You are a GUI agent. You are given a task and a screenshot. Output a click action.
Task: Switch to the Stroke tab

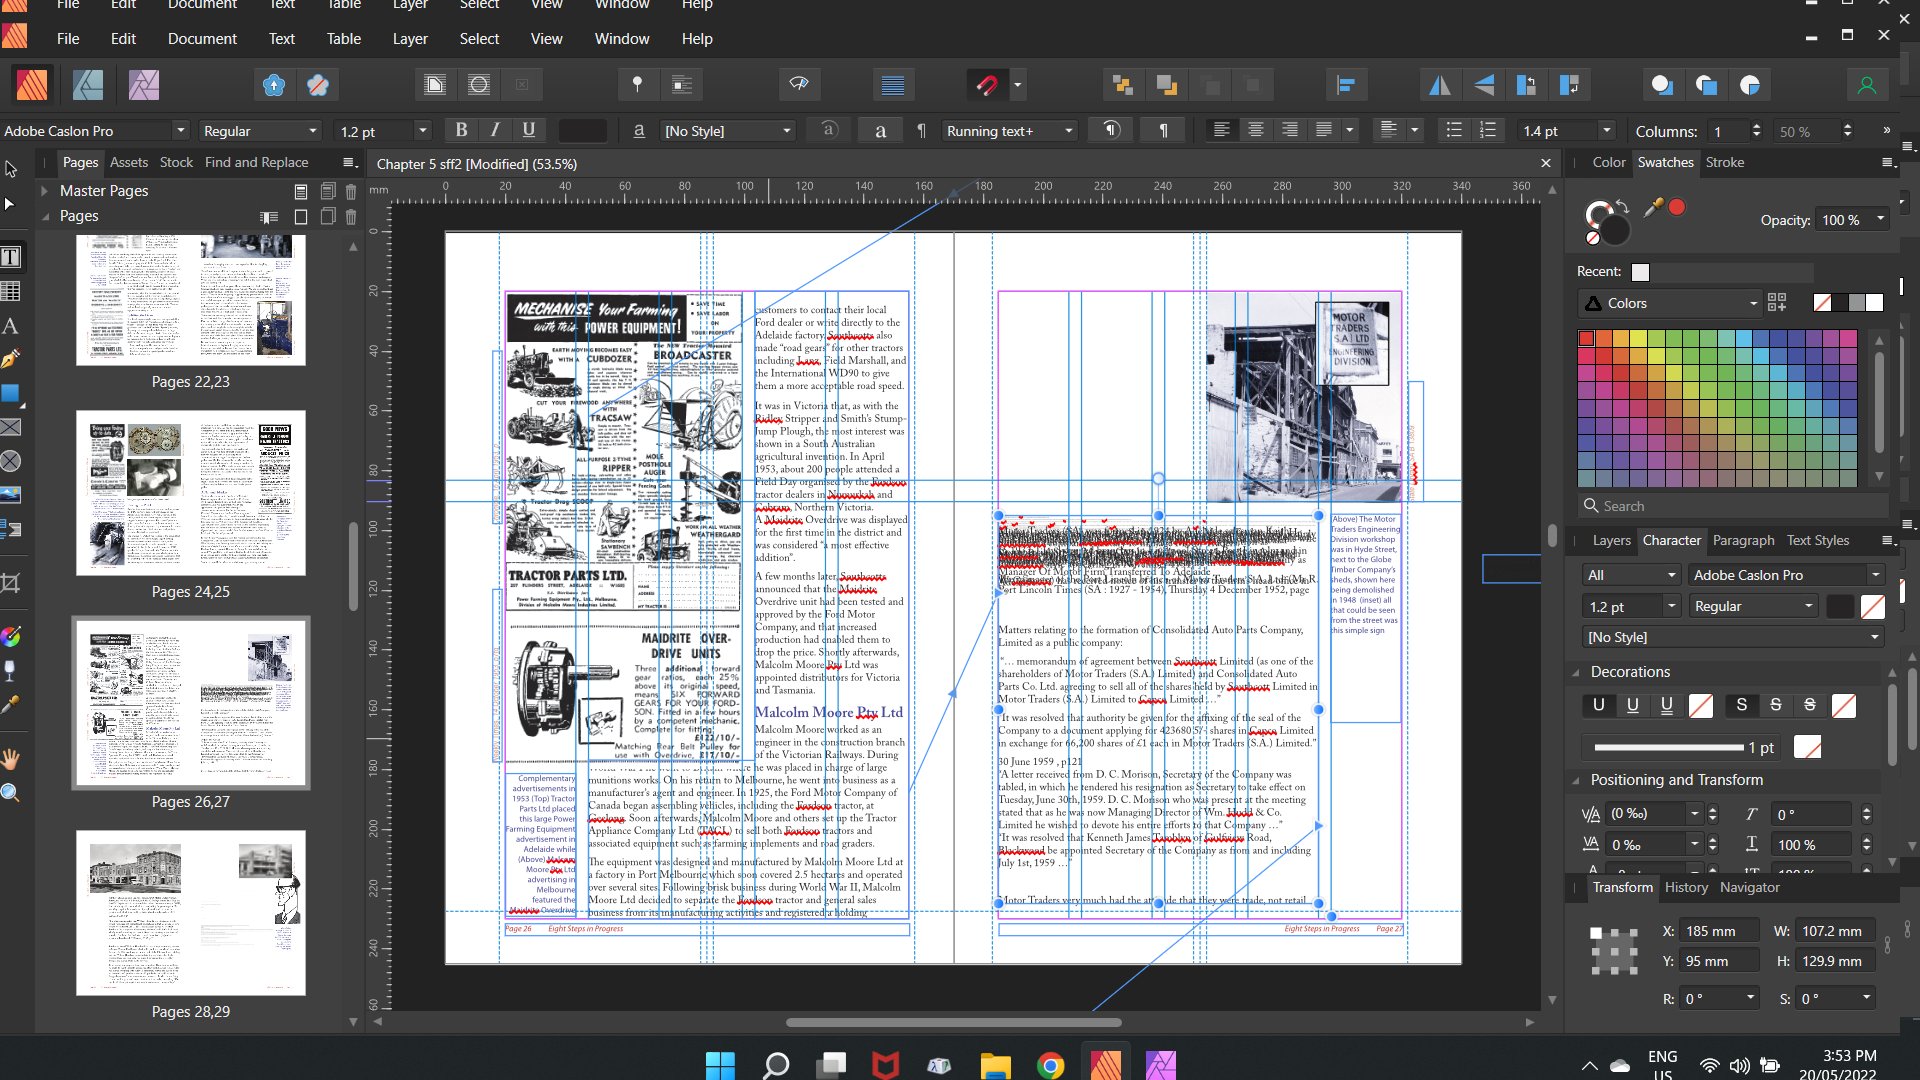[x=1724, y=162]
